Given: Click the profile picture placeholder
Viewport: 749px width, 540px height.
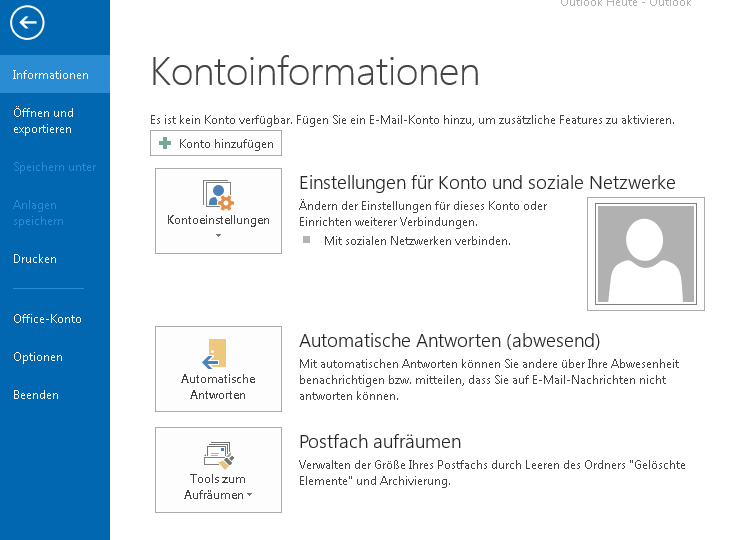Looking at the screenshot, I should (646, 254).
